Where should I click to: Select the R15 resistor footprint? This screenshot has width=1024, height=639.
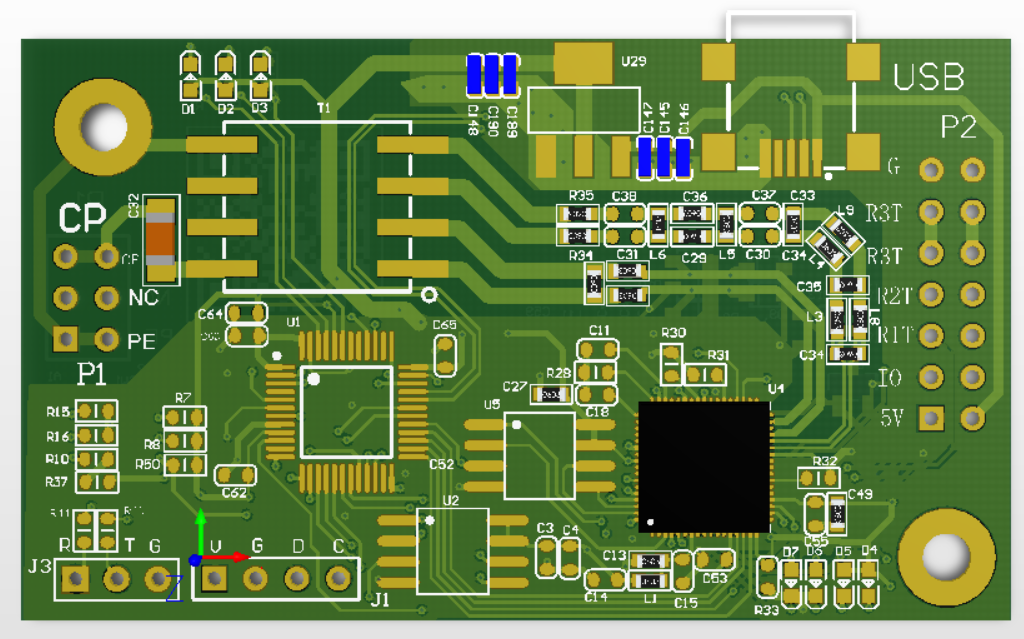97,412
